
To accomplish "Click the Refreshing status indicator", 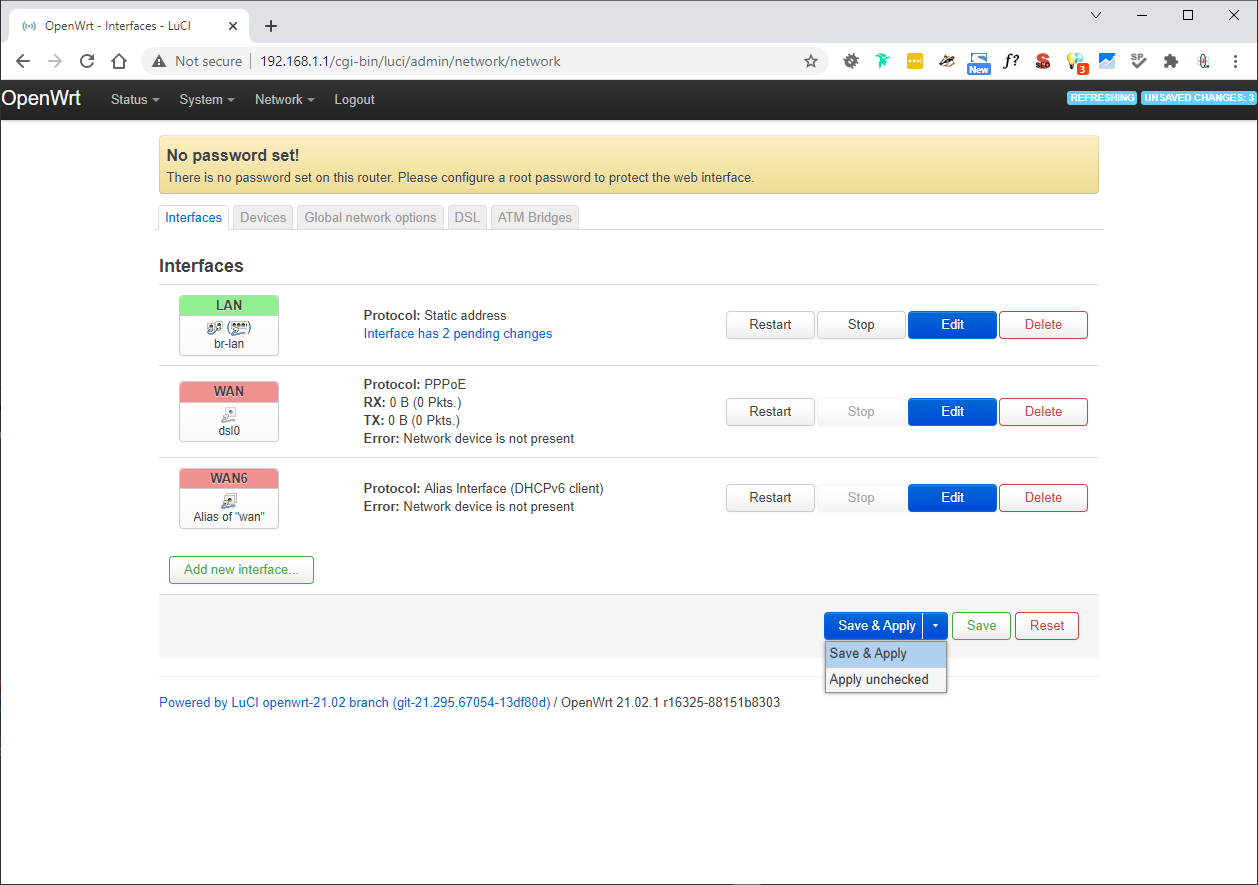I will click(x=1102, y=98).
